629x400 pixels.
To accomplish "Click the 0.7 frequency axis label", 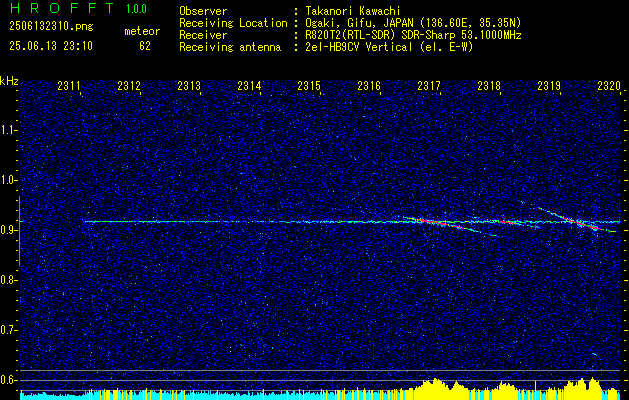I will click(x=8, y=330).
